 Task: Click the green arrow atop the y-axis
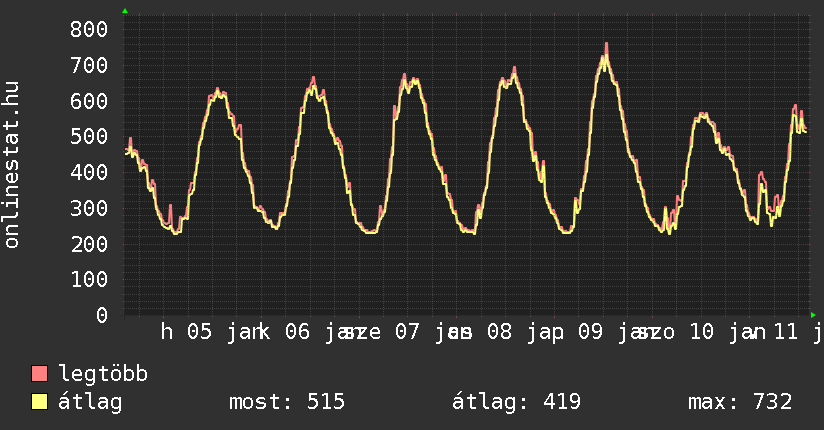click(x=125, y=11)
